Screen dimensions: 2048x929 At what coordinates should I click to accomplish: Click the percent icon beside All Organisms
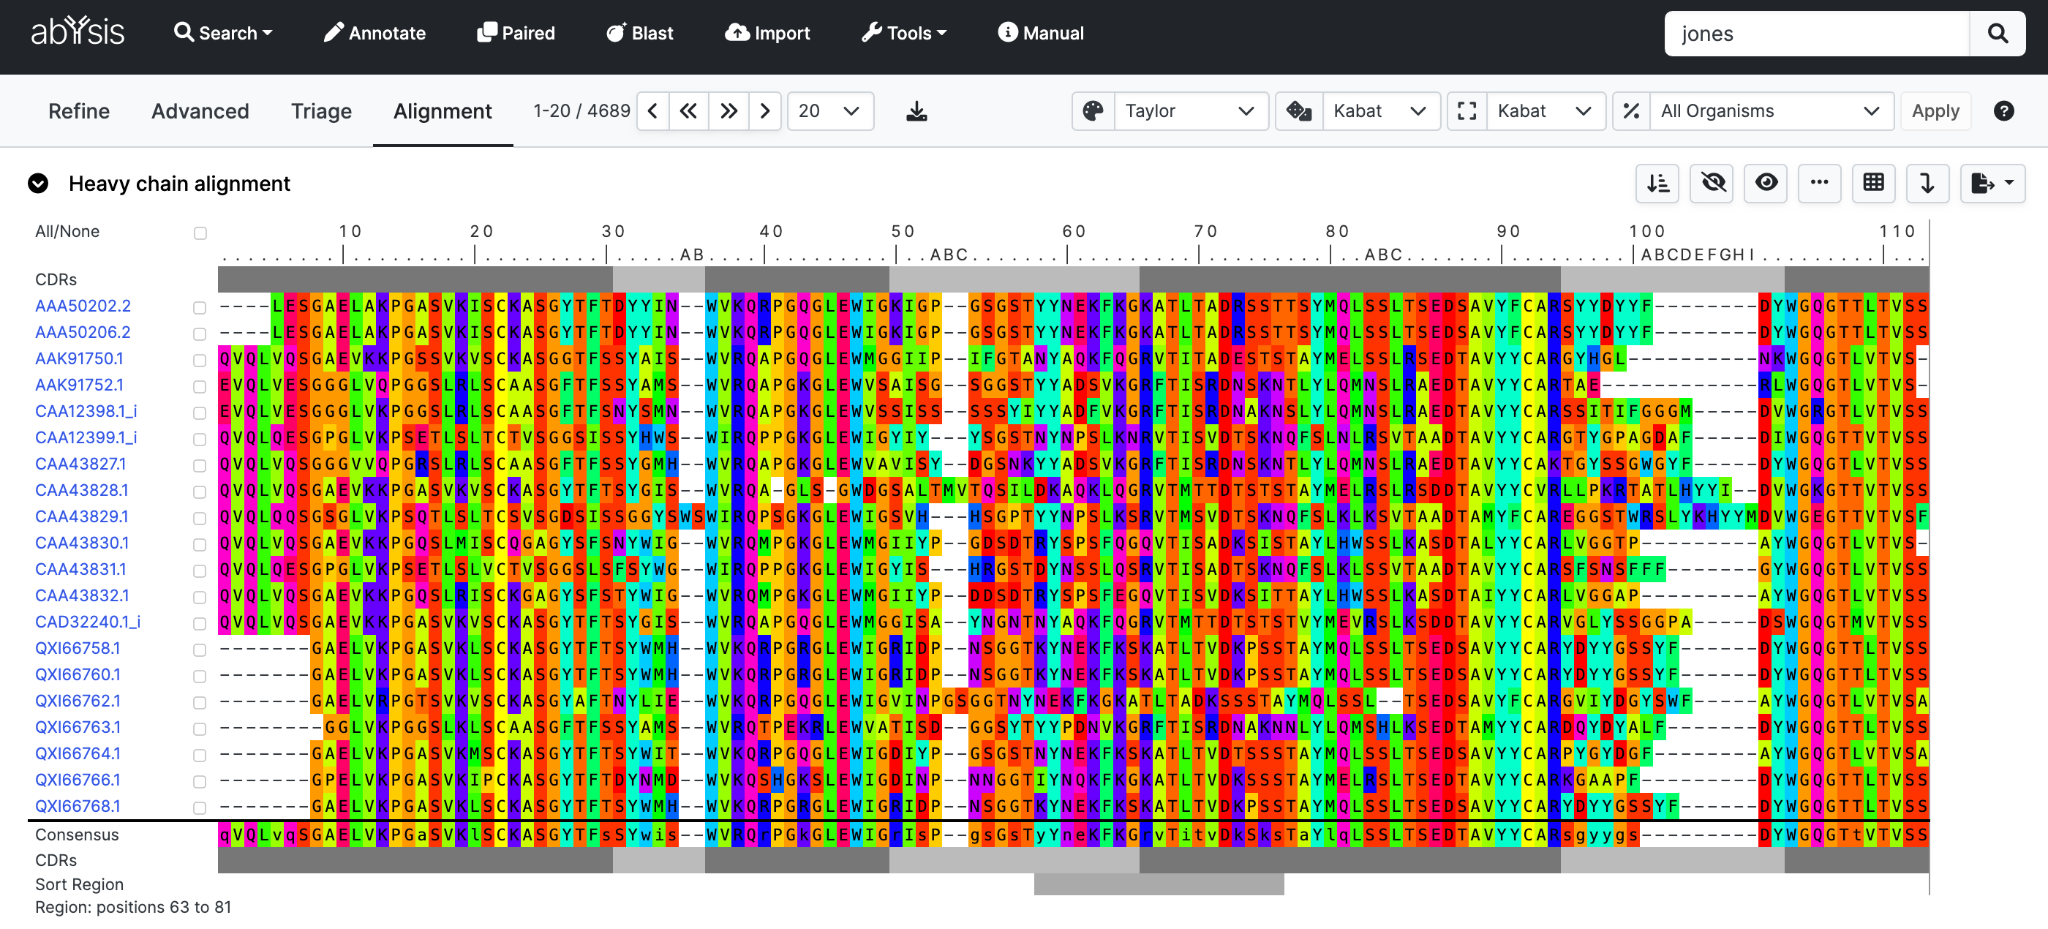click(x=1631, y=111)
